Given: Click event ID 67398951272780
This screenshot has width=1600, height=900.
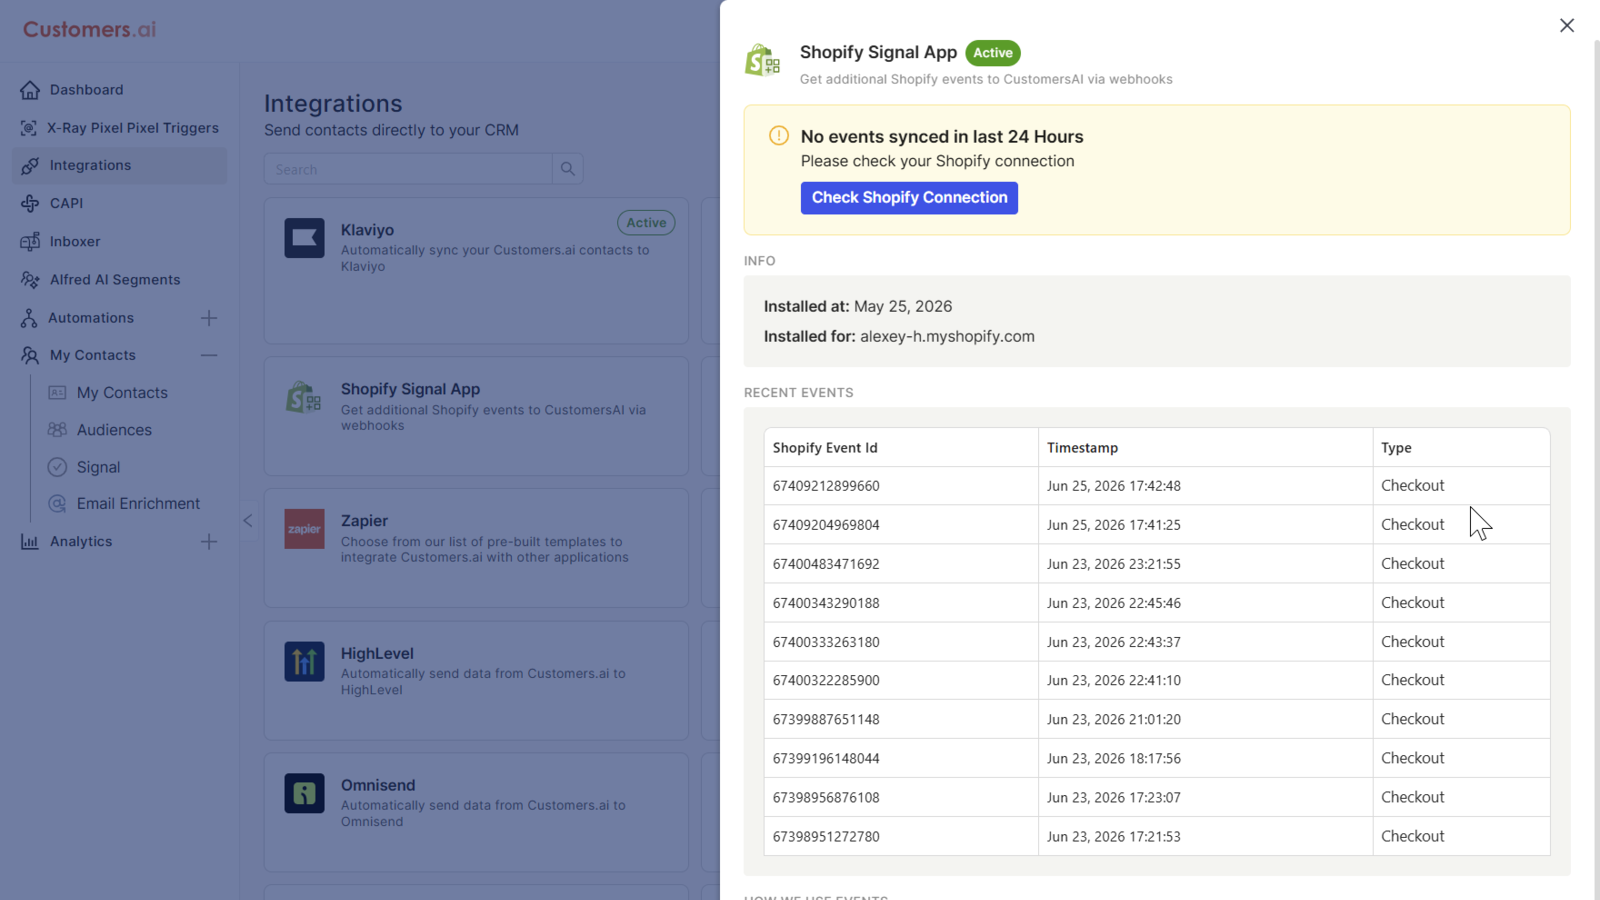Looking at the screenshot, I should pyautogui.click(x=826, y=836).
